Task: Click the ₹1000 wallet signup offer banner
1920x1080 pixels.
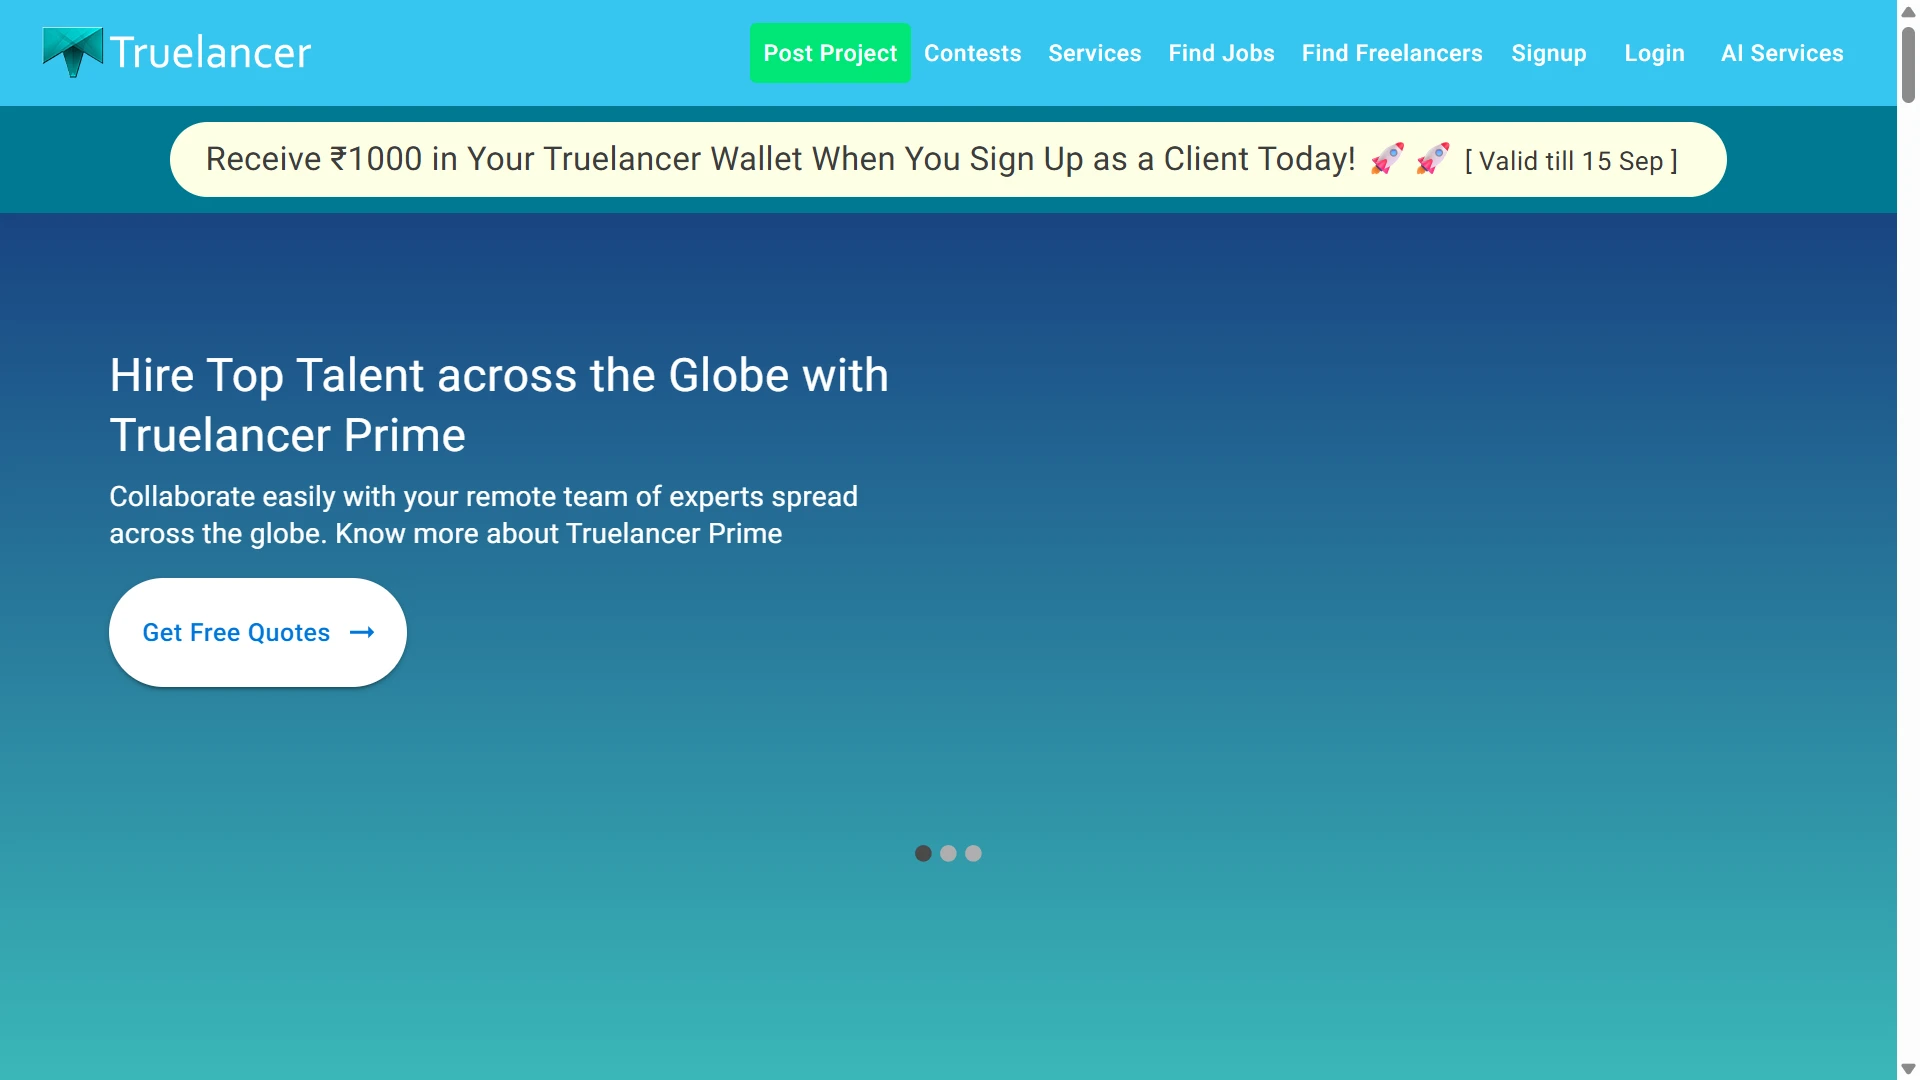Action: pyautogui.click(x=948, y=159)
